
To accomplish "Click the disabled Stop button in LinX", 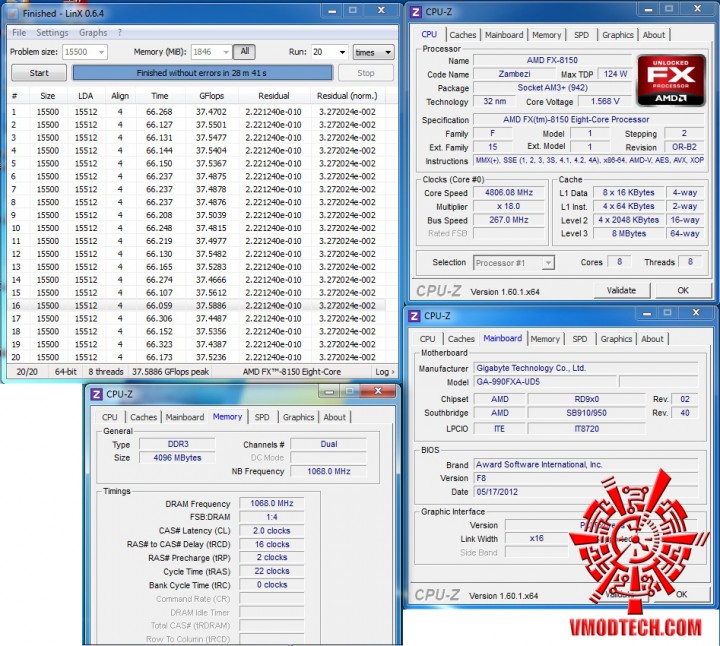I will click(x=366, y=73).
